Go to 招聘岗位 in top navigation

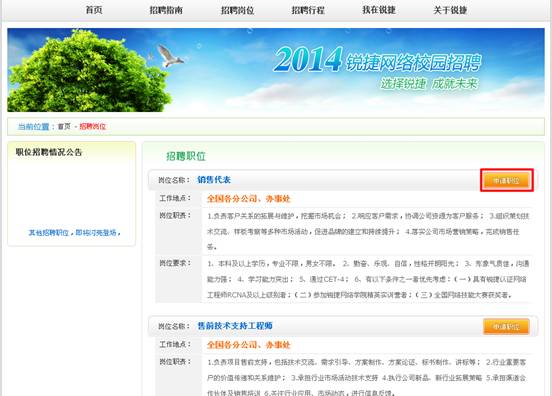click(237, 10)
